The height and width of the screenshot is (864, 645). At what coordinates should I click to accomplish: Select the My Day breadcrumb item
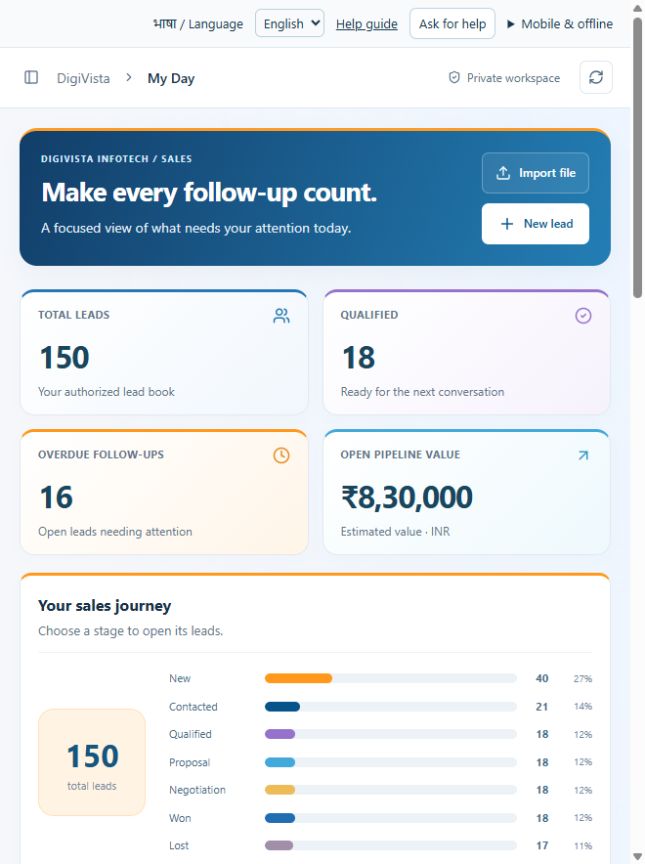[171, 78]
